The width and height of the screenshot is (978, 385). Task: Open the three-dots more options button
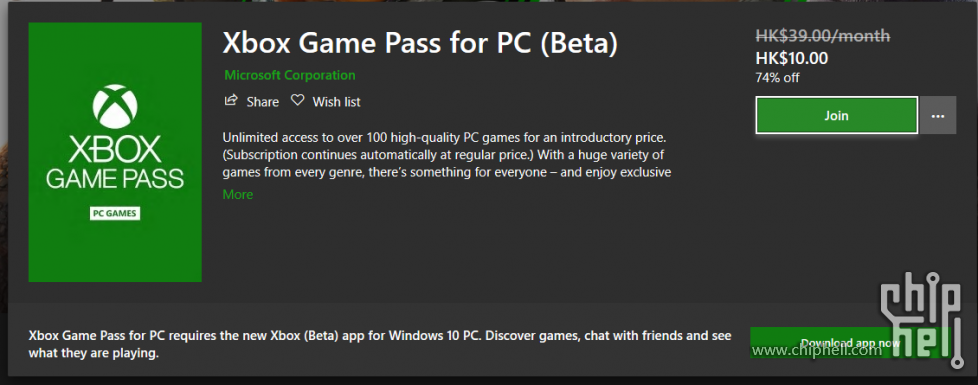click(937, 115)
